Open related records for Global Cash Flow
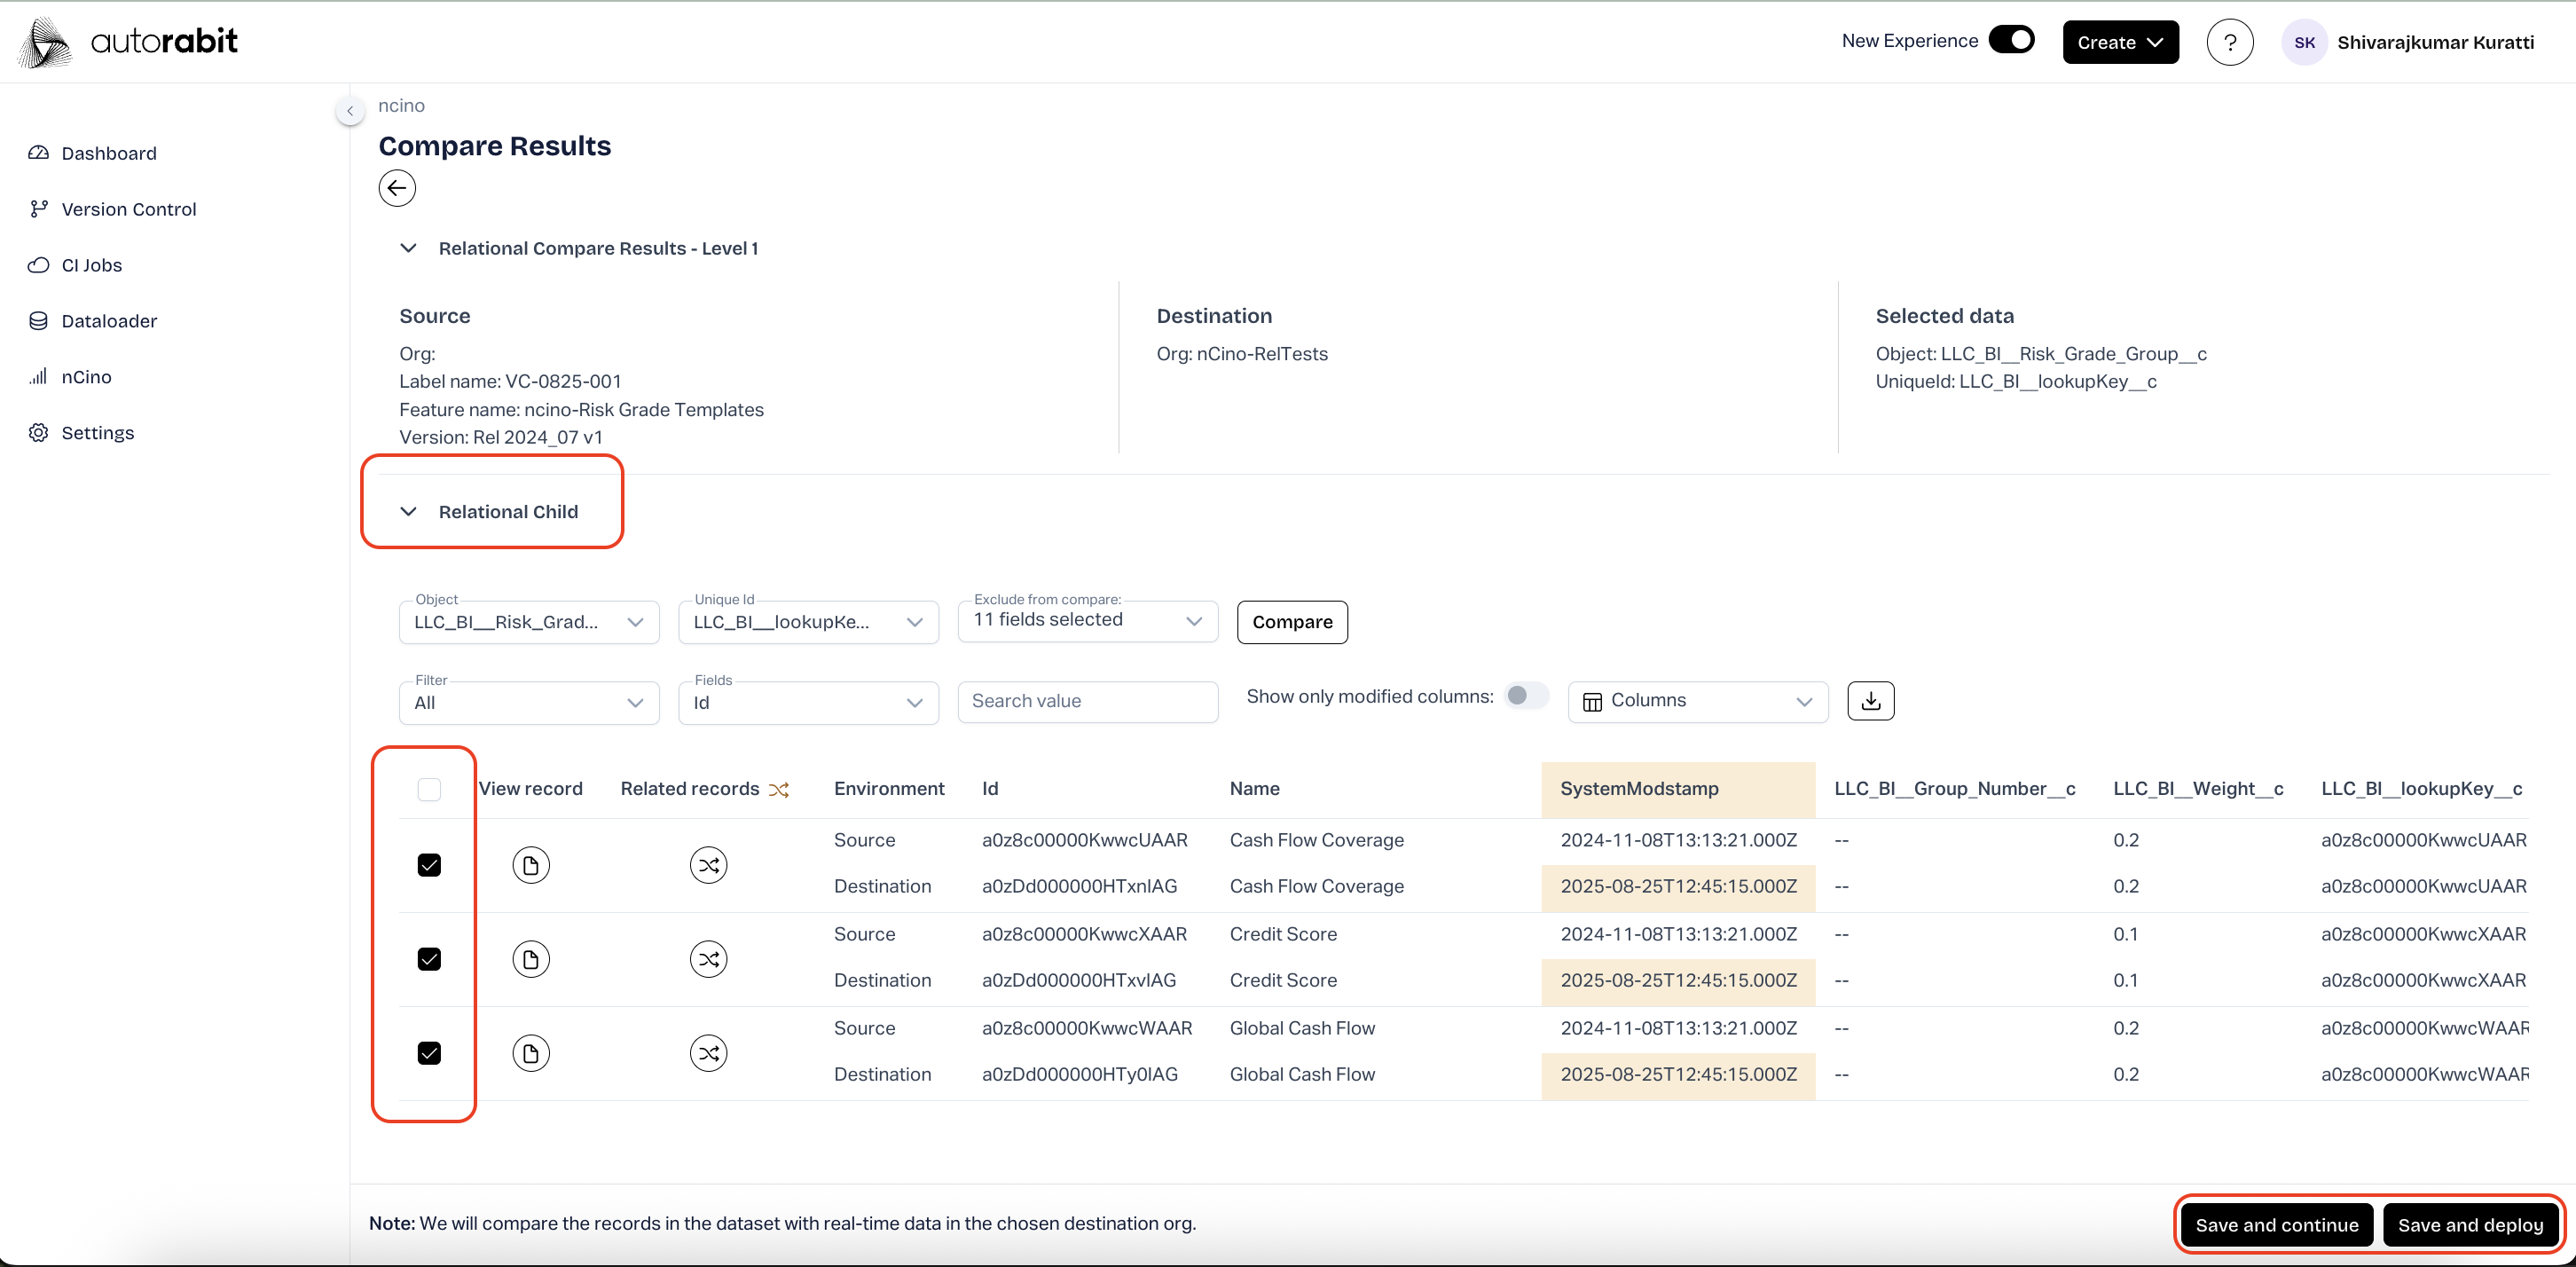This screenshot has height=1267, width=2576. click(x=708, y=1053)
